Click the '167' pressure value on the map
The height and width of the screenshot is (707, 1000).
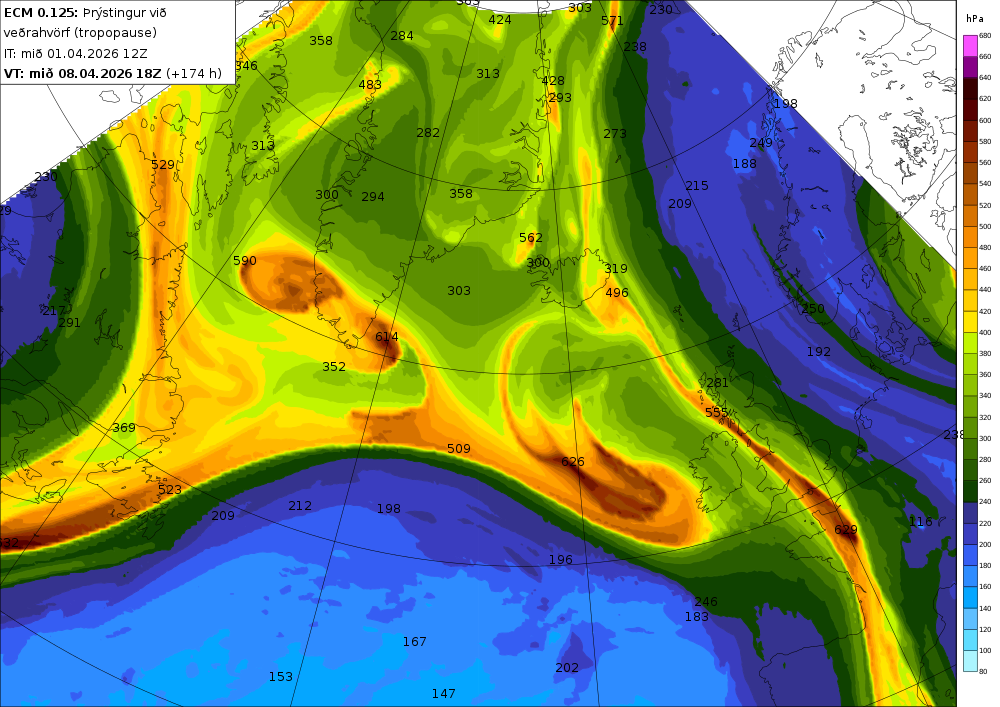(415, 642)
